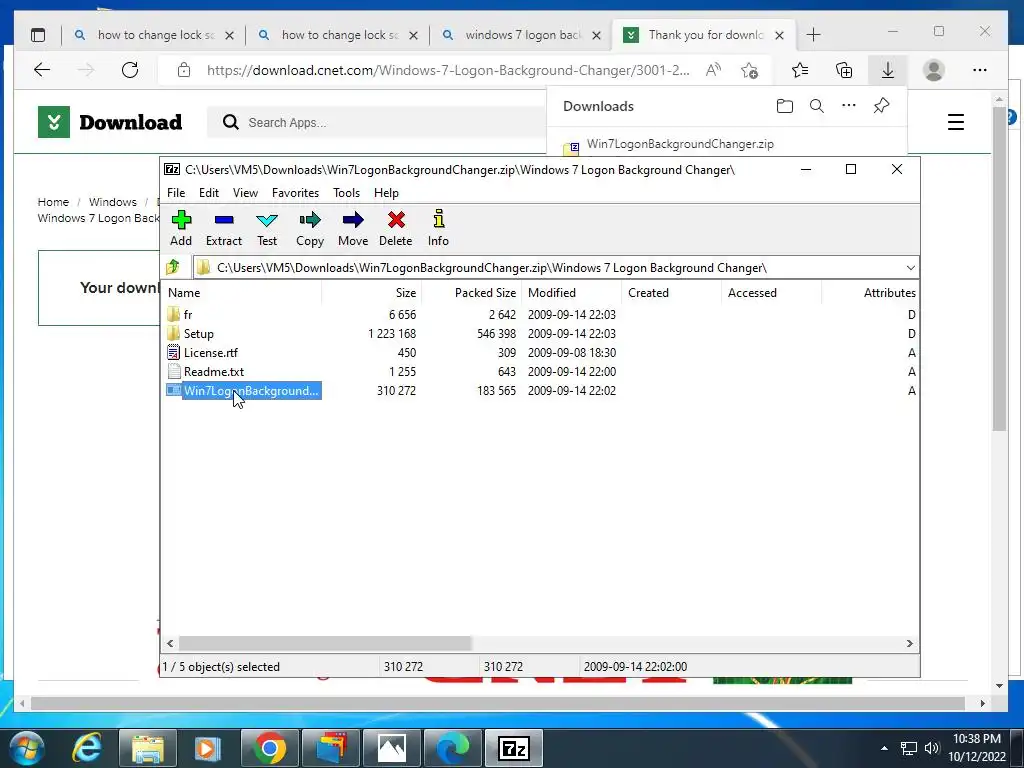The width and height of the screenshot is (1024, 768).
Task: Toggle Edge Downloads toolbar button
Action: tap(888, 70)
